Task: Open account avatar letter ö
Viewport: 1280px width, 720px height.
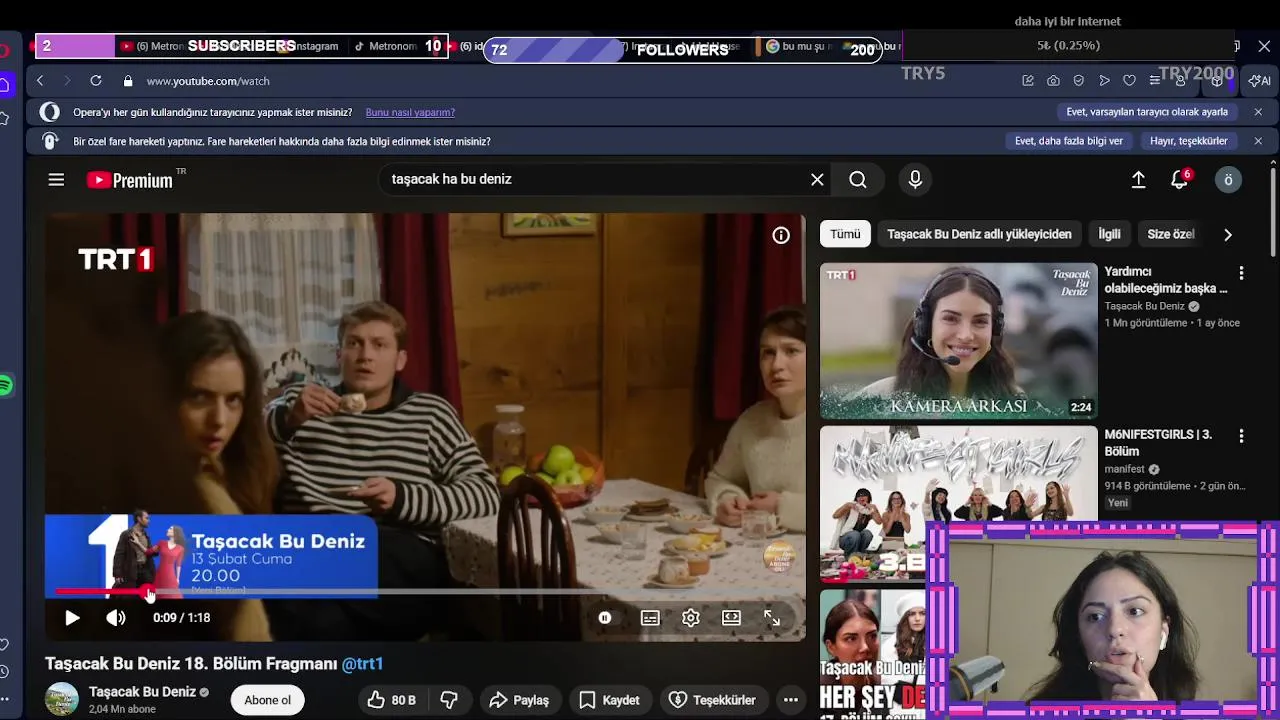Action: [x=1228, y=179]
